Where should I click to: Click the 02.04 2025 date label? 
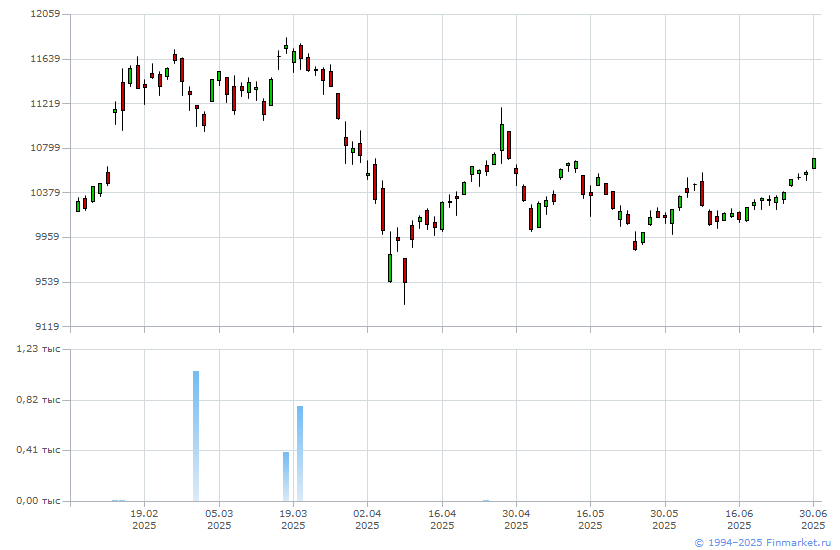(x=368, y=519)
